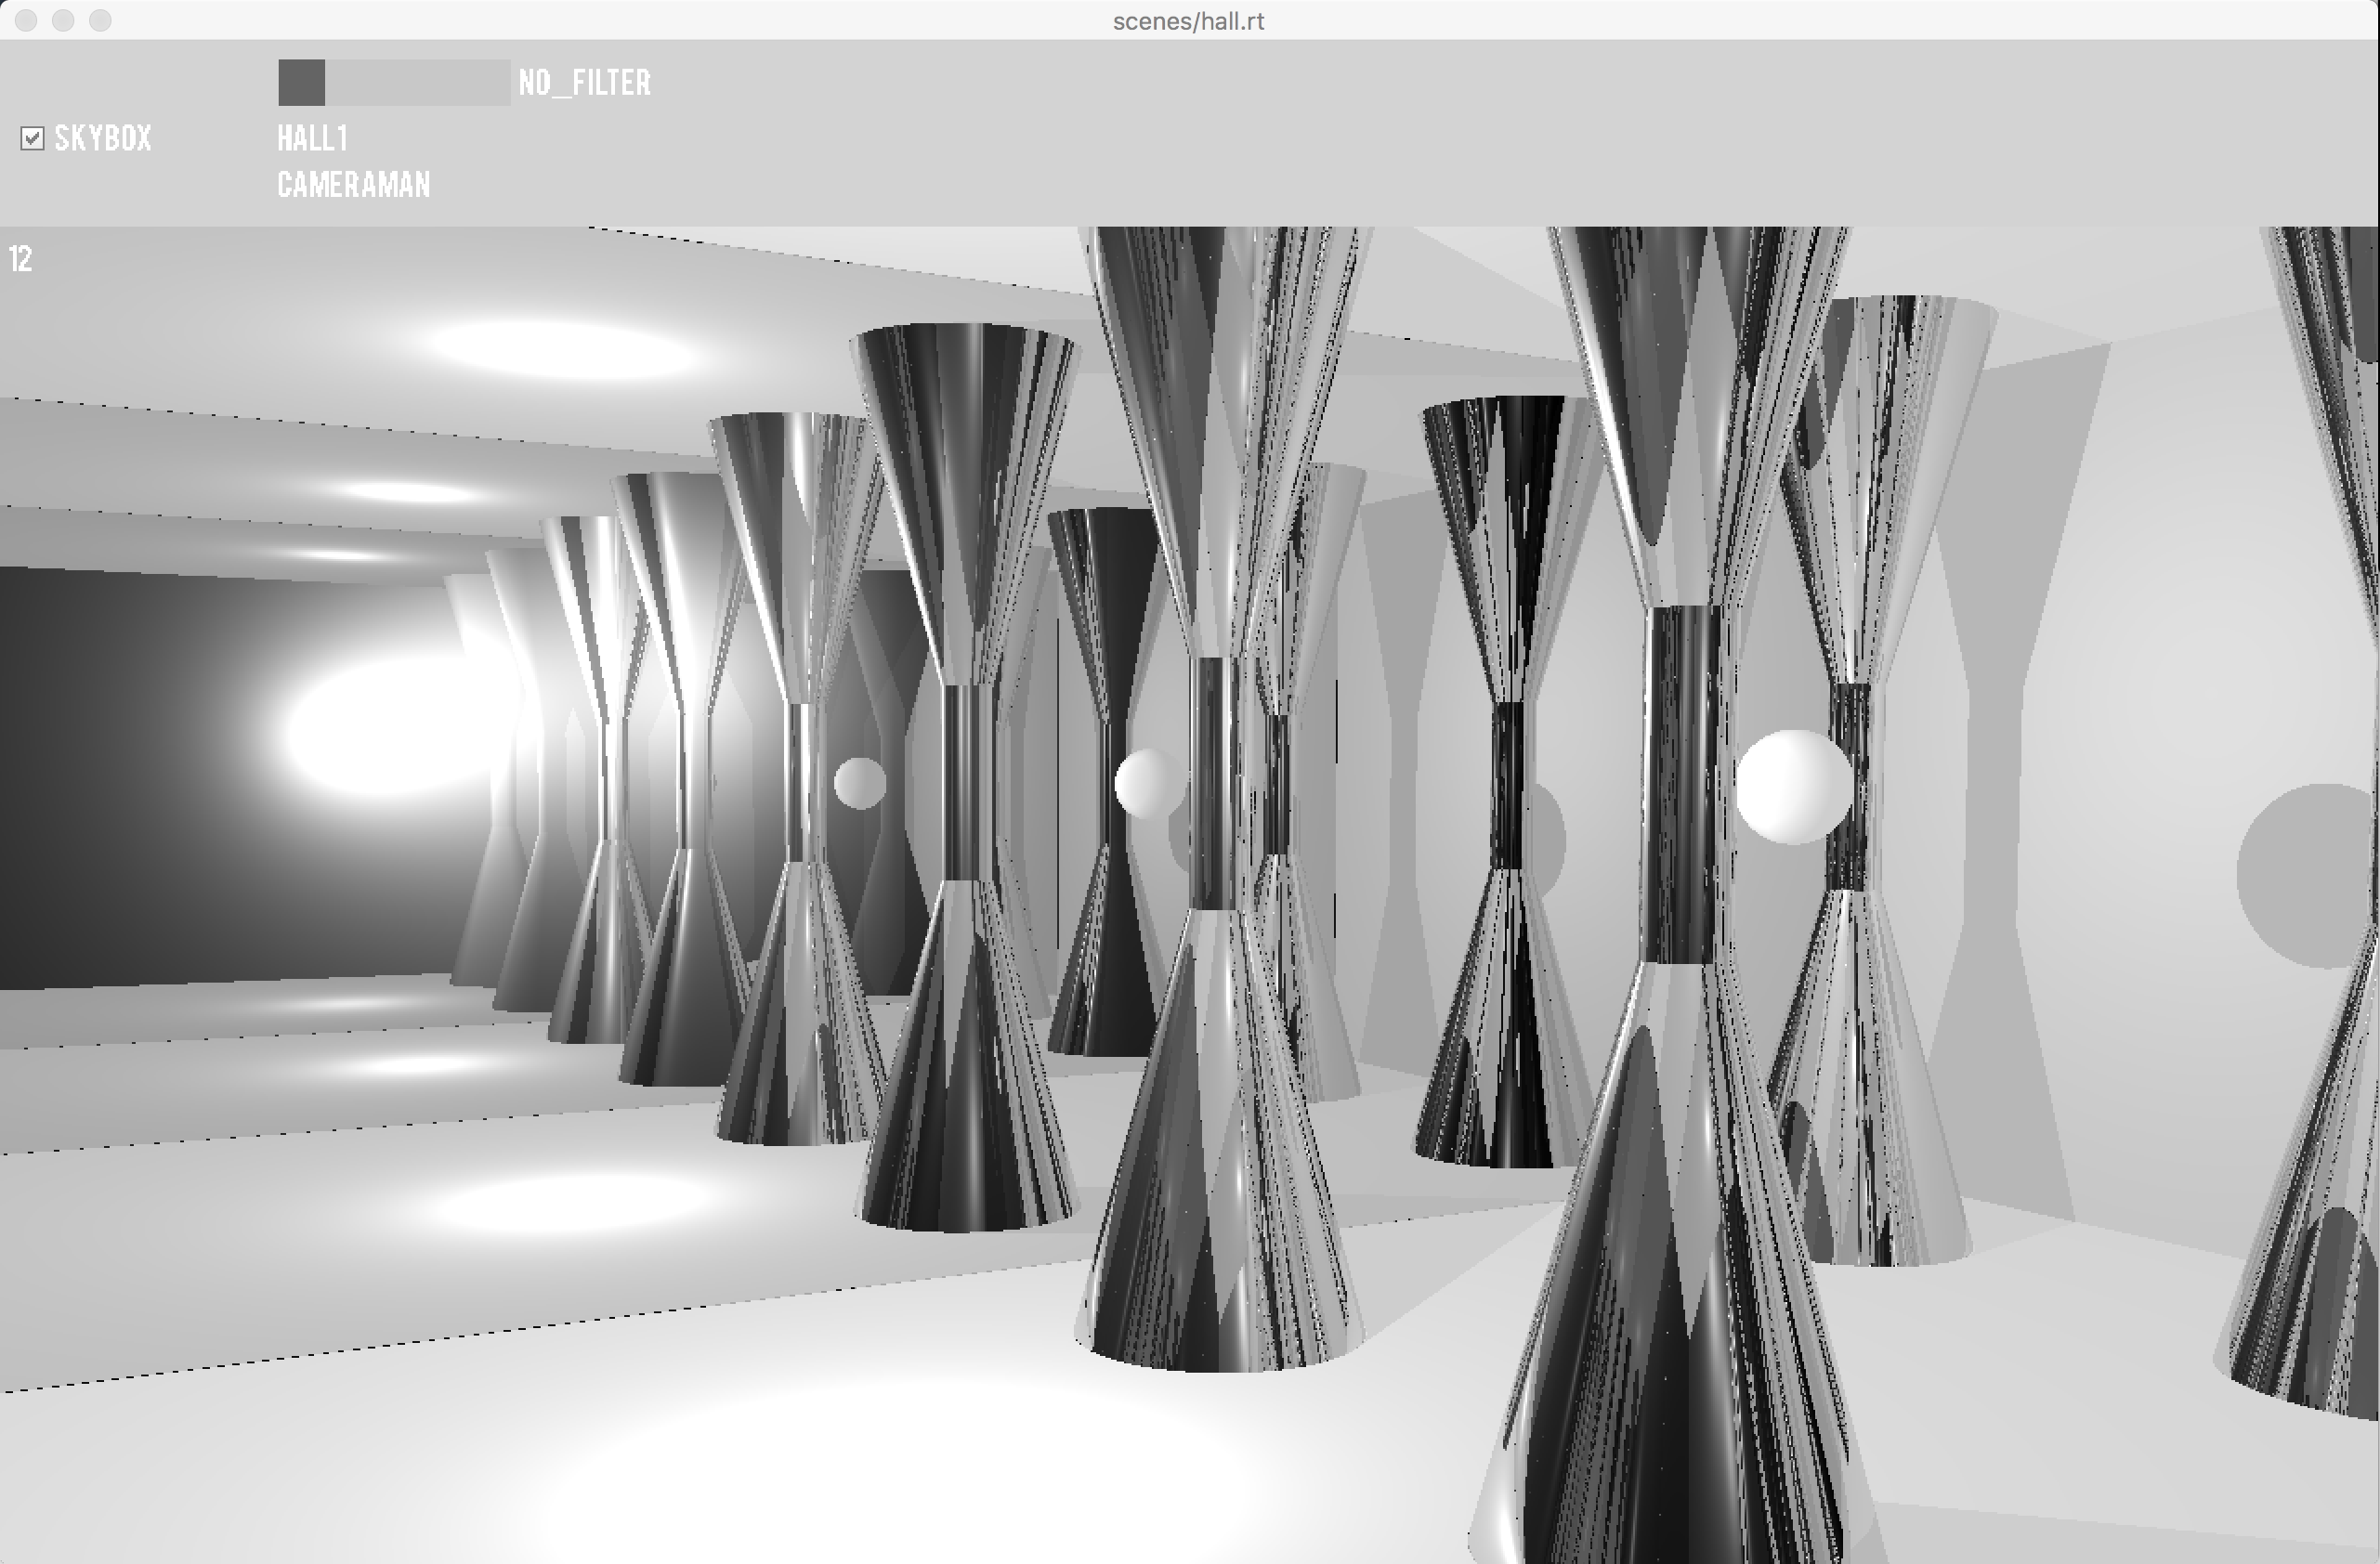
Task: Click the large white sphere in render
Action: 1793,787
